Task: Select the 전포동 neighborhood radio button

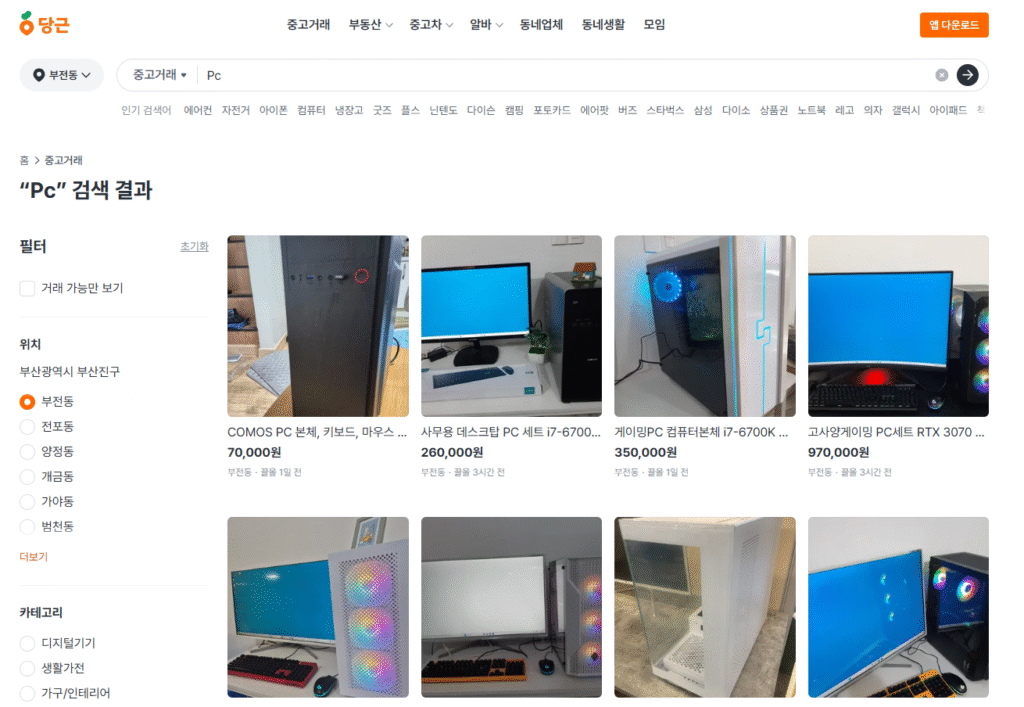Action: [x=28, y=426]
